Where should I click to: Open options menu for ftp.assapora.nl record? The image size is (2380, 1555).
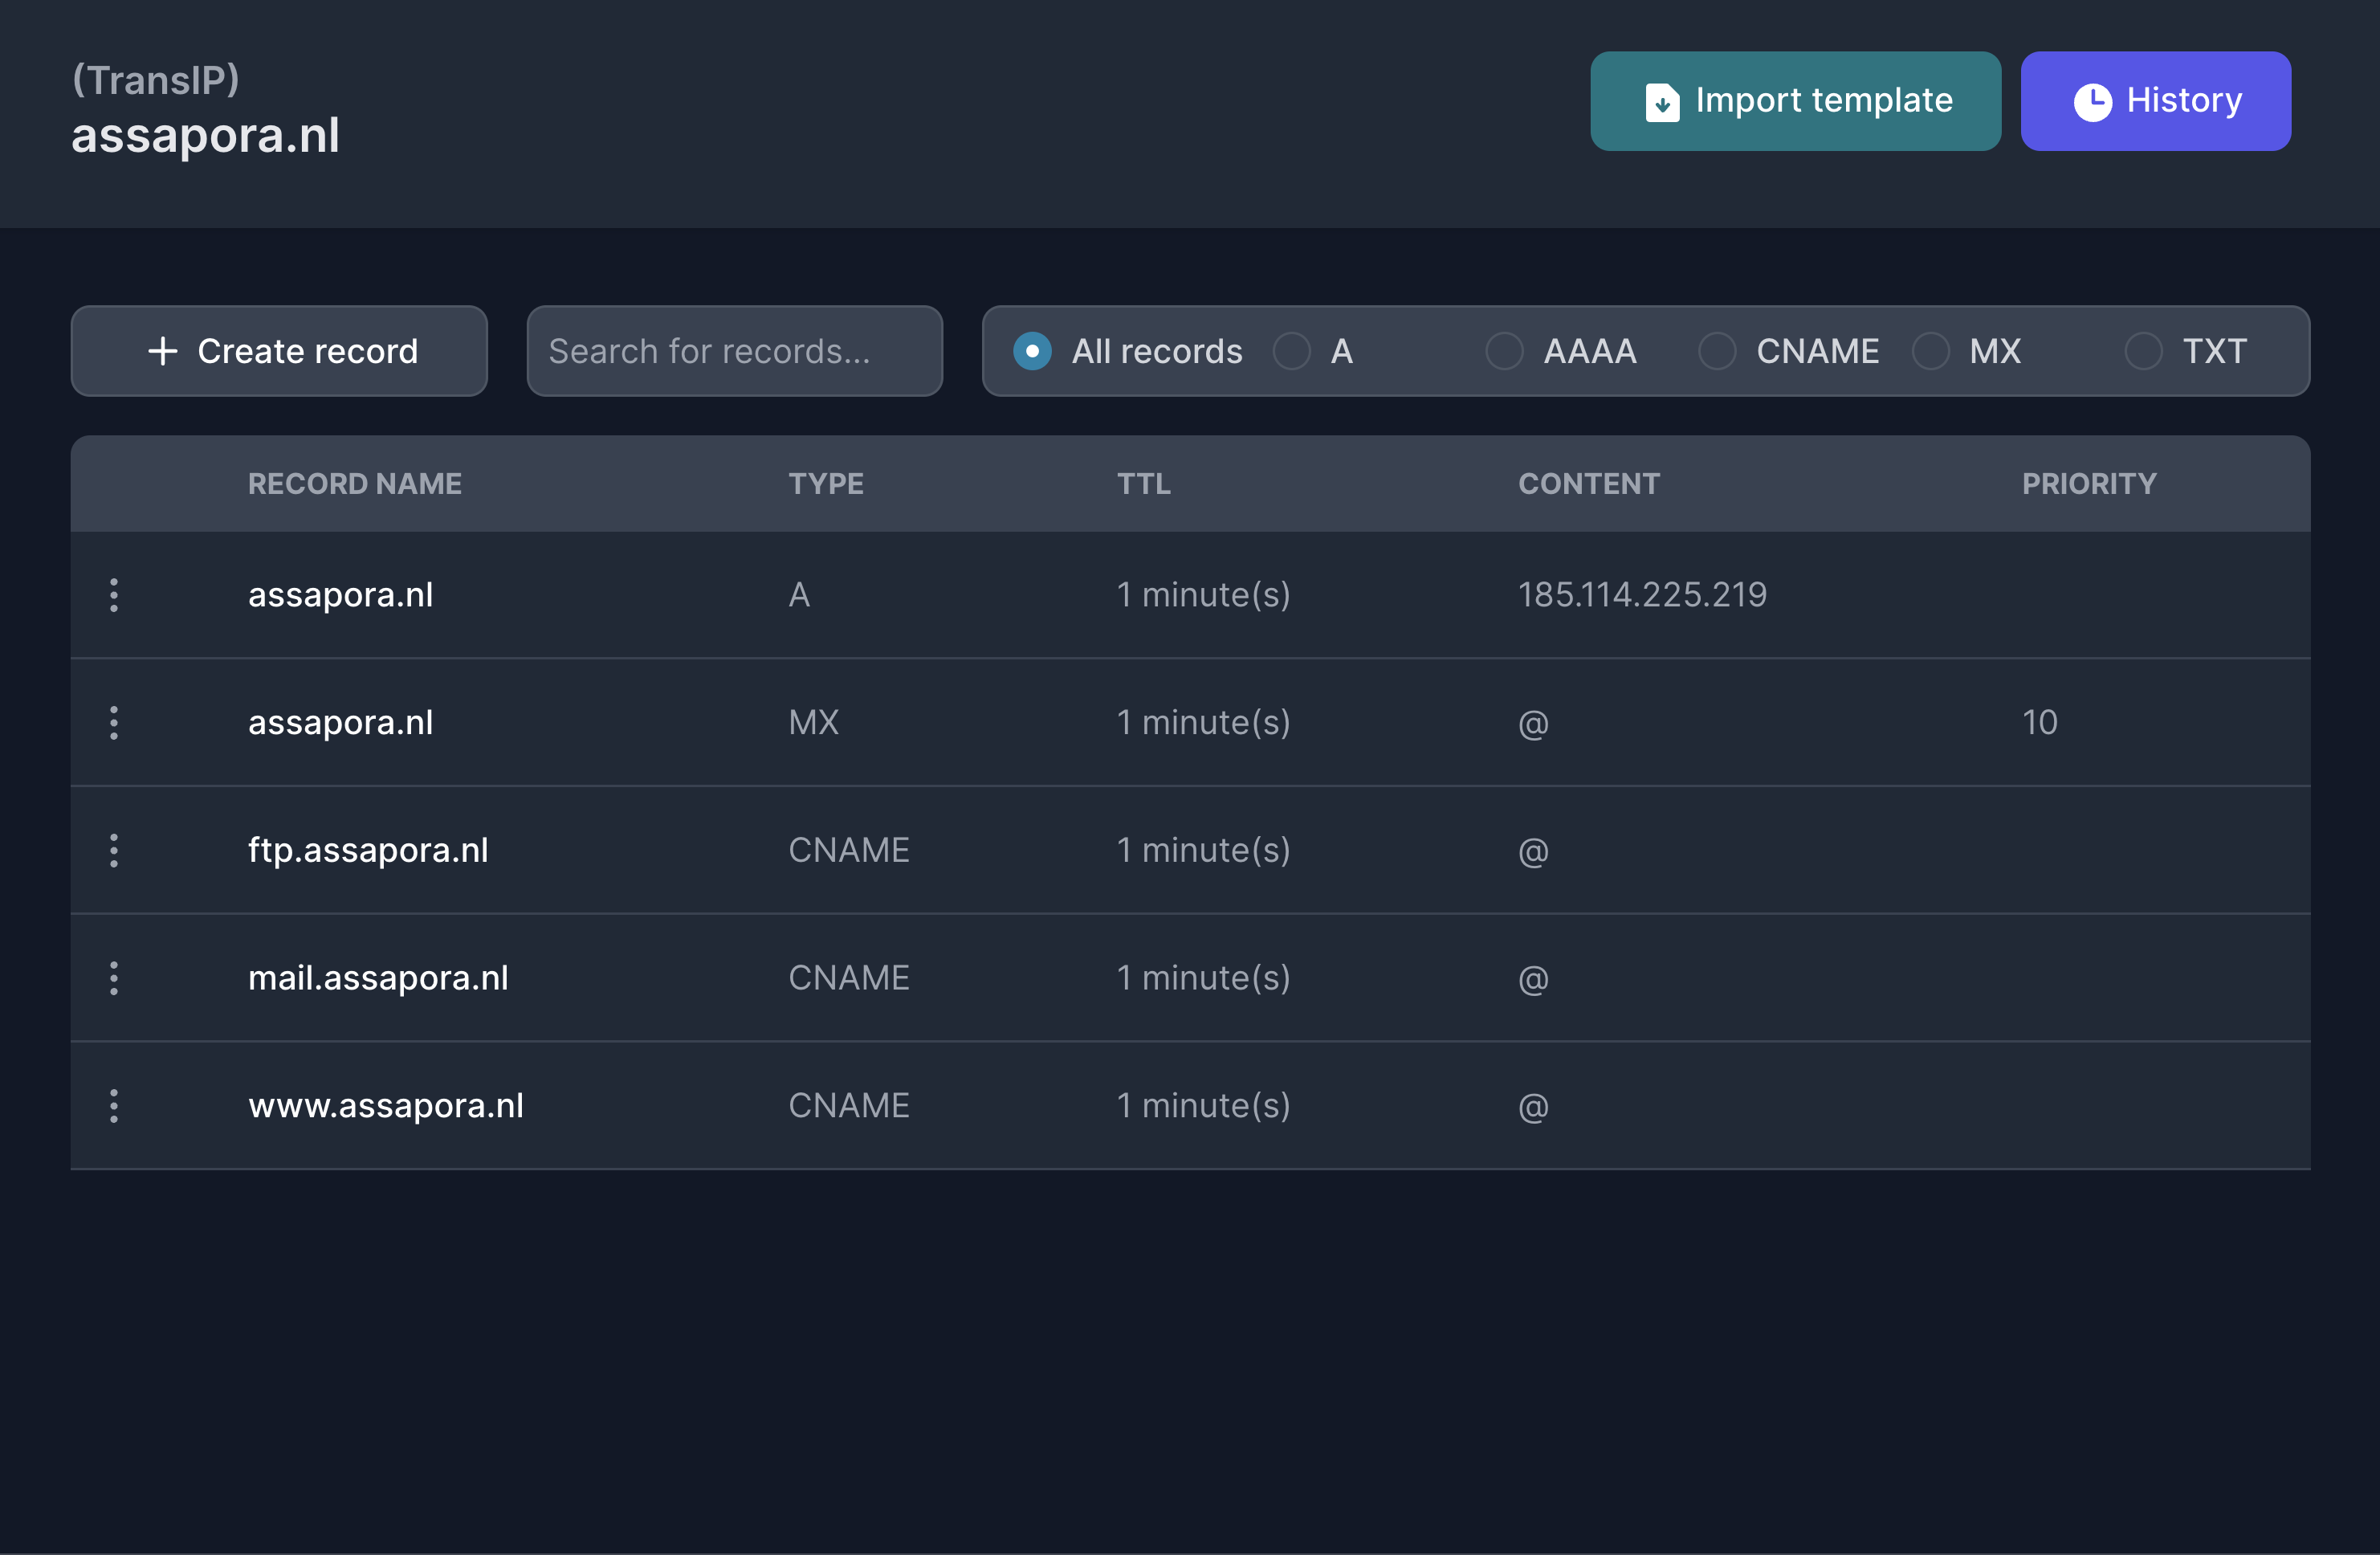pos(114,850)
